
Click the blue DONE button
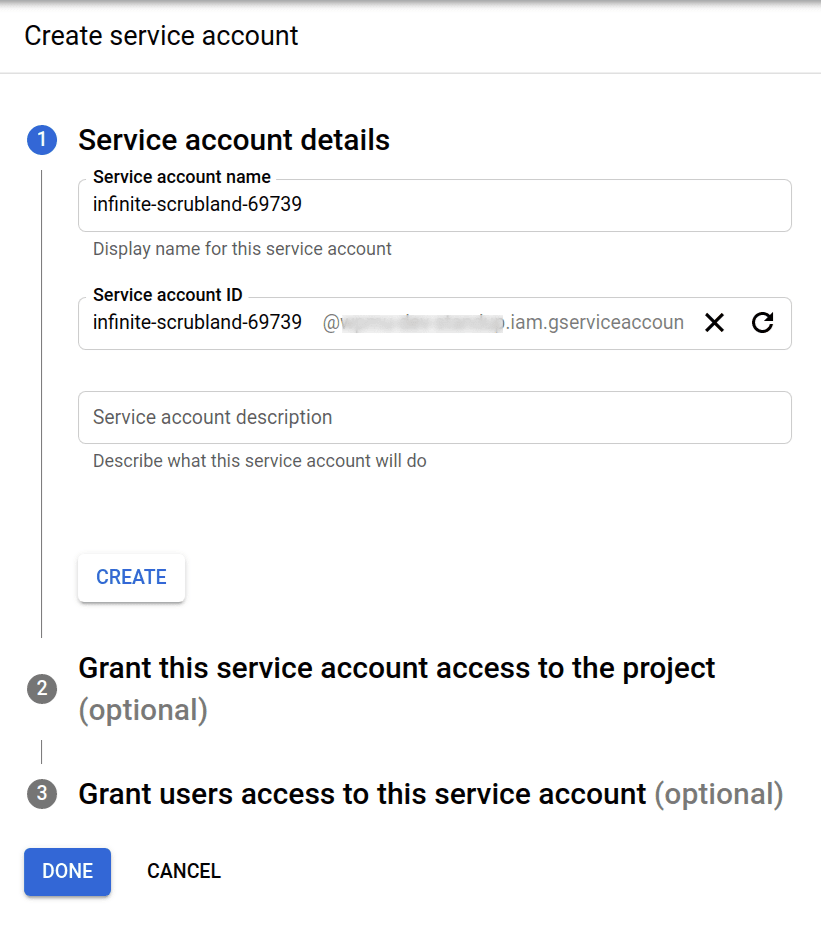(67, 871)
